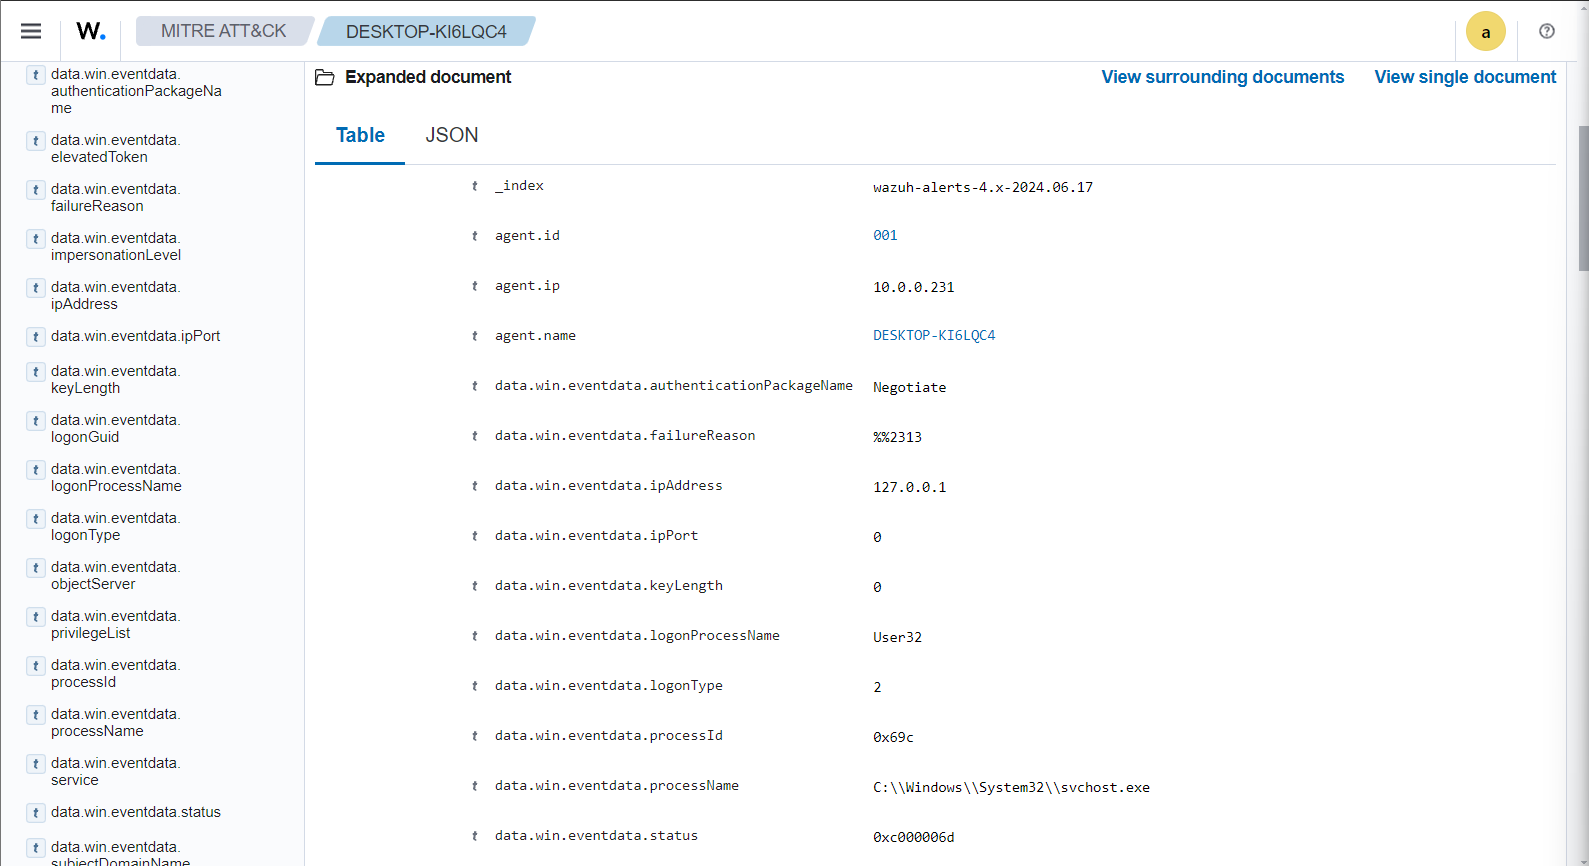Image resolution: width=1589 pixels, height=866 pixels.
Task: Click type icon beside processId sidebar field
Action: pos(36,666)
